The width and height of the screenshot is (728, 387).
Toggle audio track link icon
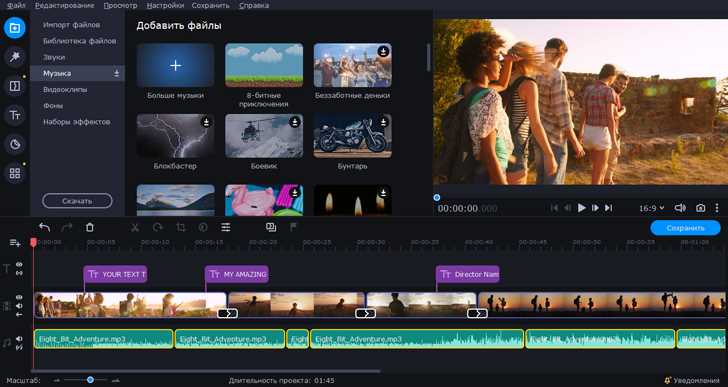[19, 348]
